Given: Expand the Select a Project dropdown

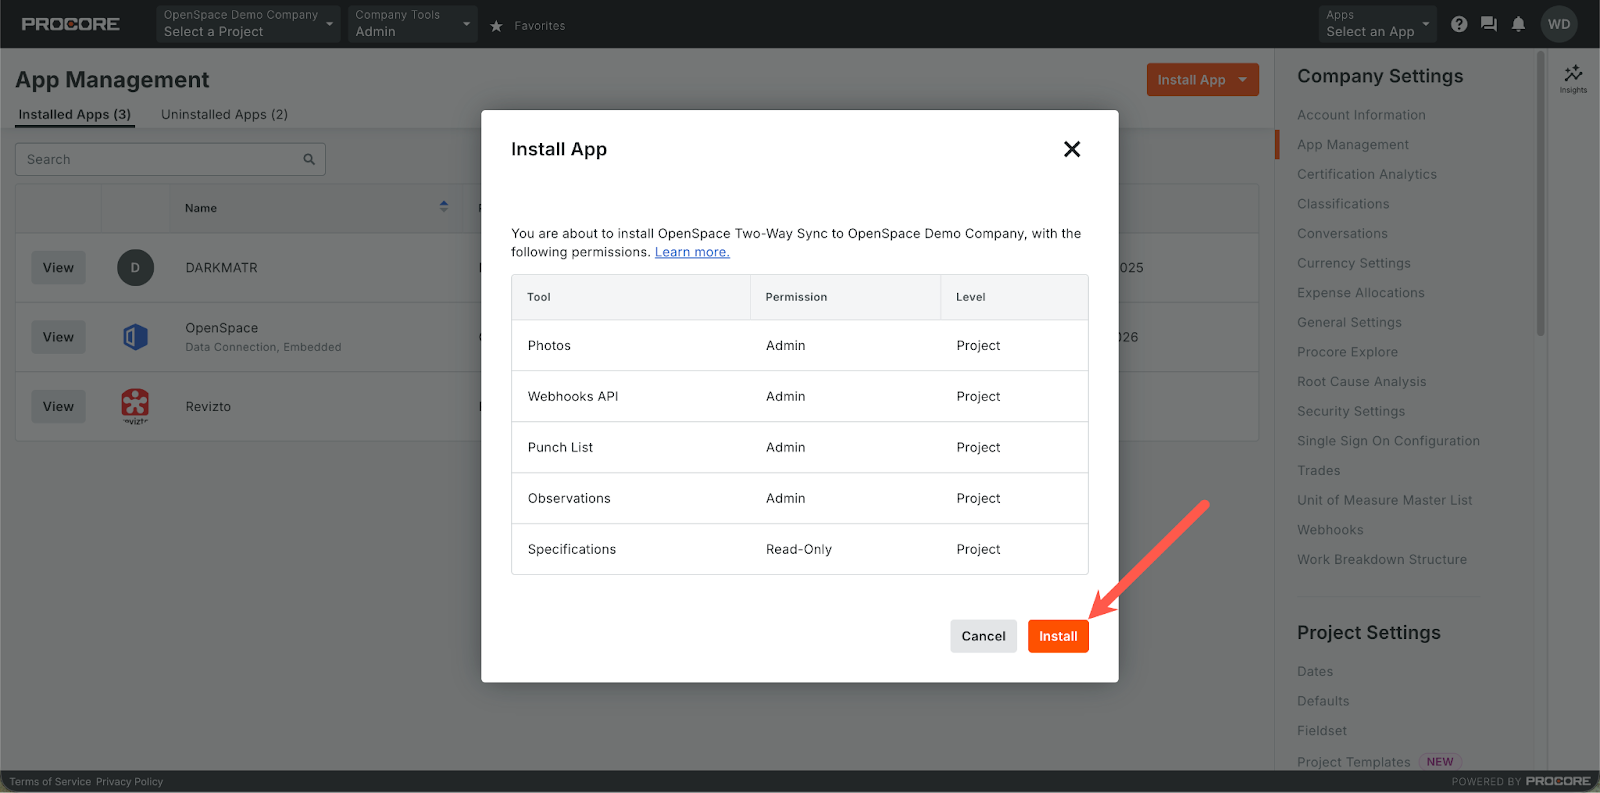Looking at the screenshot, I should point(248,24).
